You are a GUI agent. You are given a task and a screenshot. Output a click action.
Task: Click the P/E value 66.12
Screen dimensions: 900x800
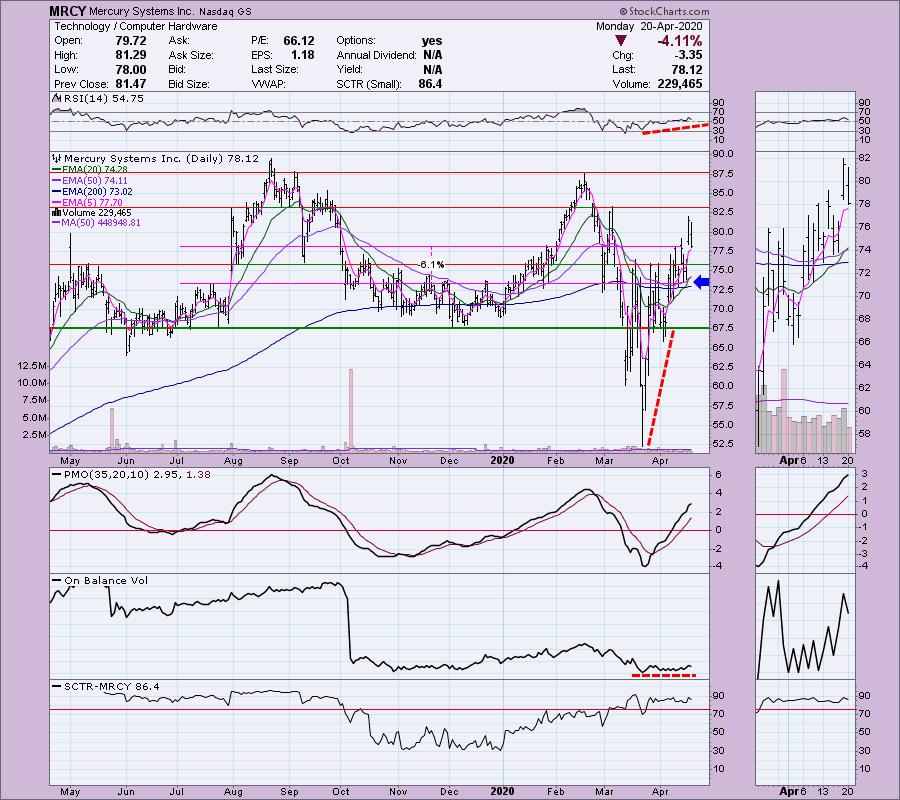[298, 41]
